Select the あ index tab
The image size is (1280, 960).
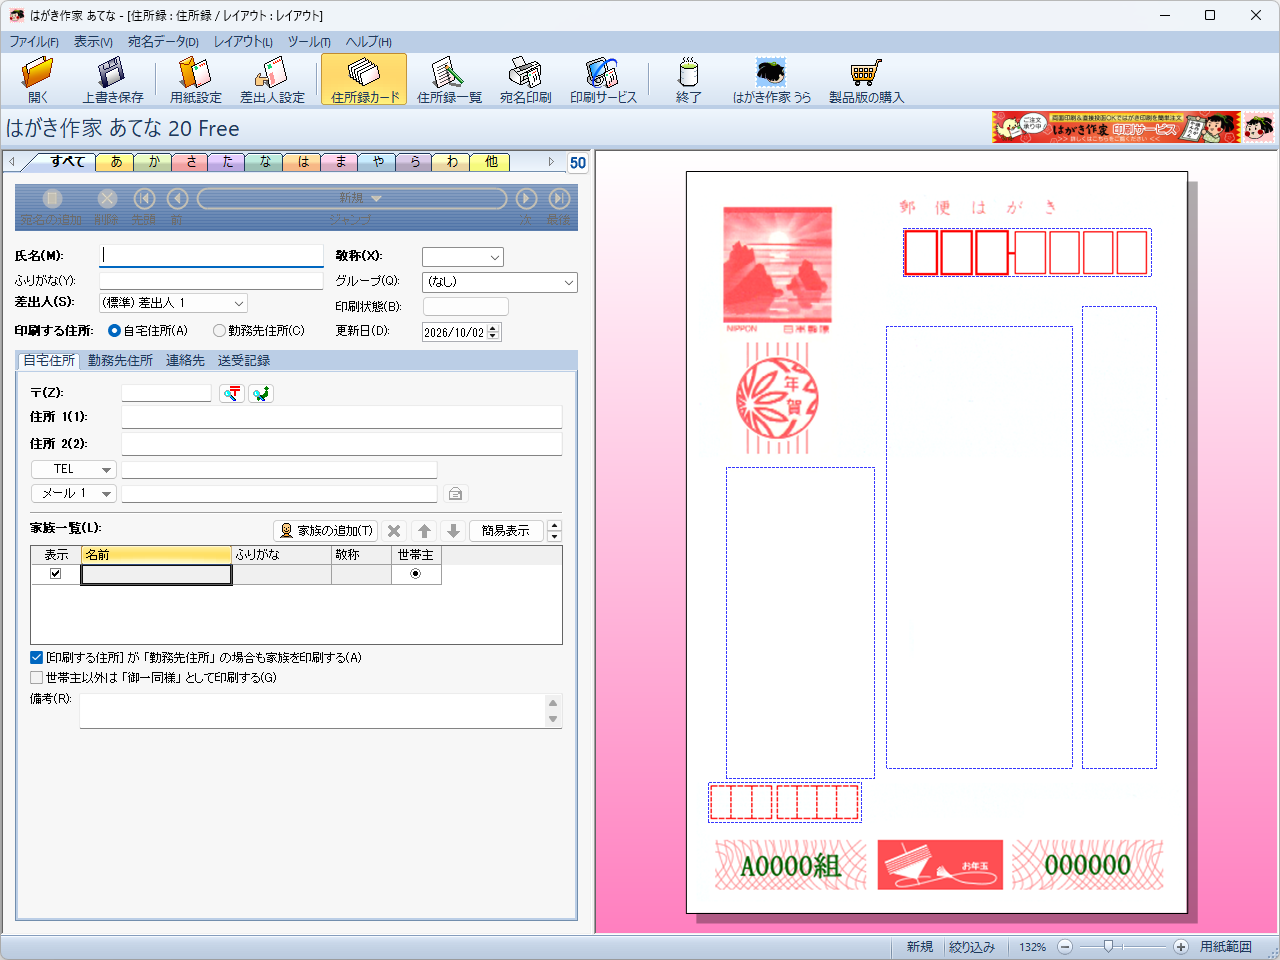(116, 162)
